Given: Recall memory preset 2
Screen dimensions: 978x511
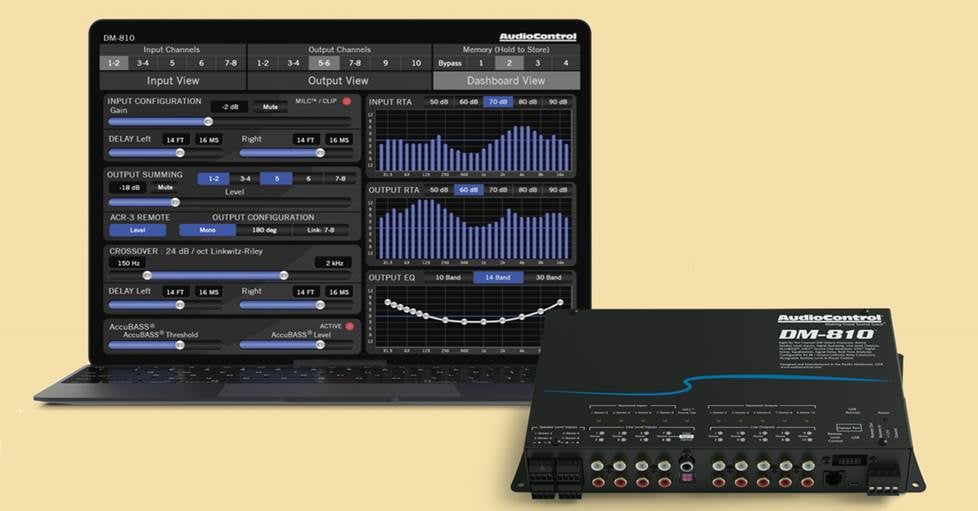Looking at the screenshot, I should pyautogui.click(x=509, y=63).
